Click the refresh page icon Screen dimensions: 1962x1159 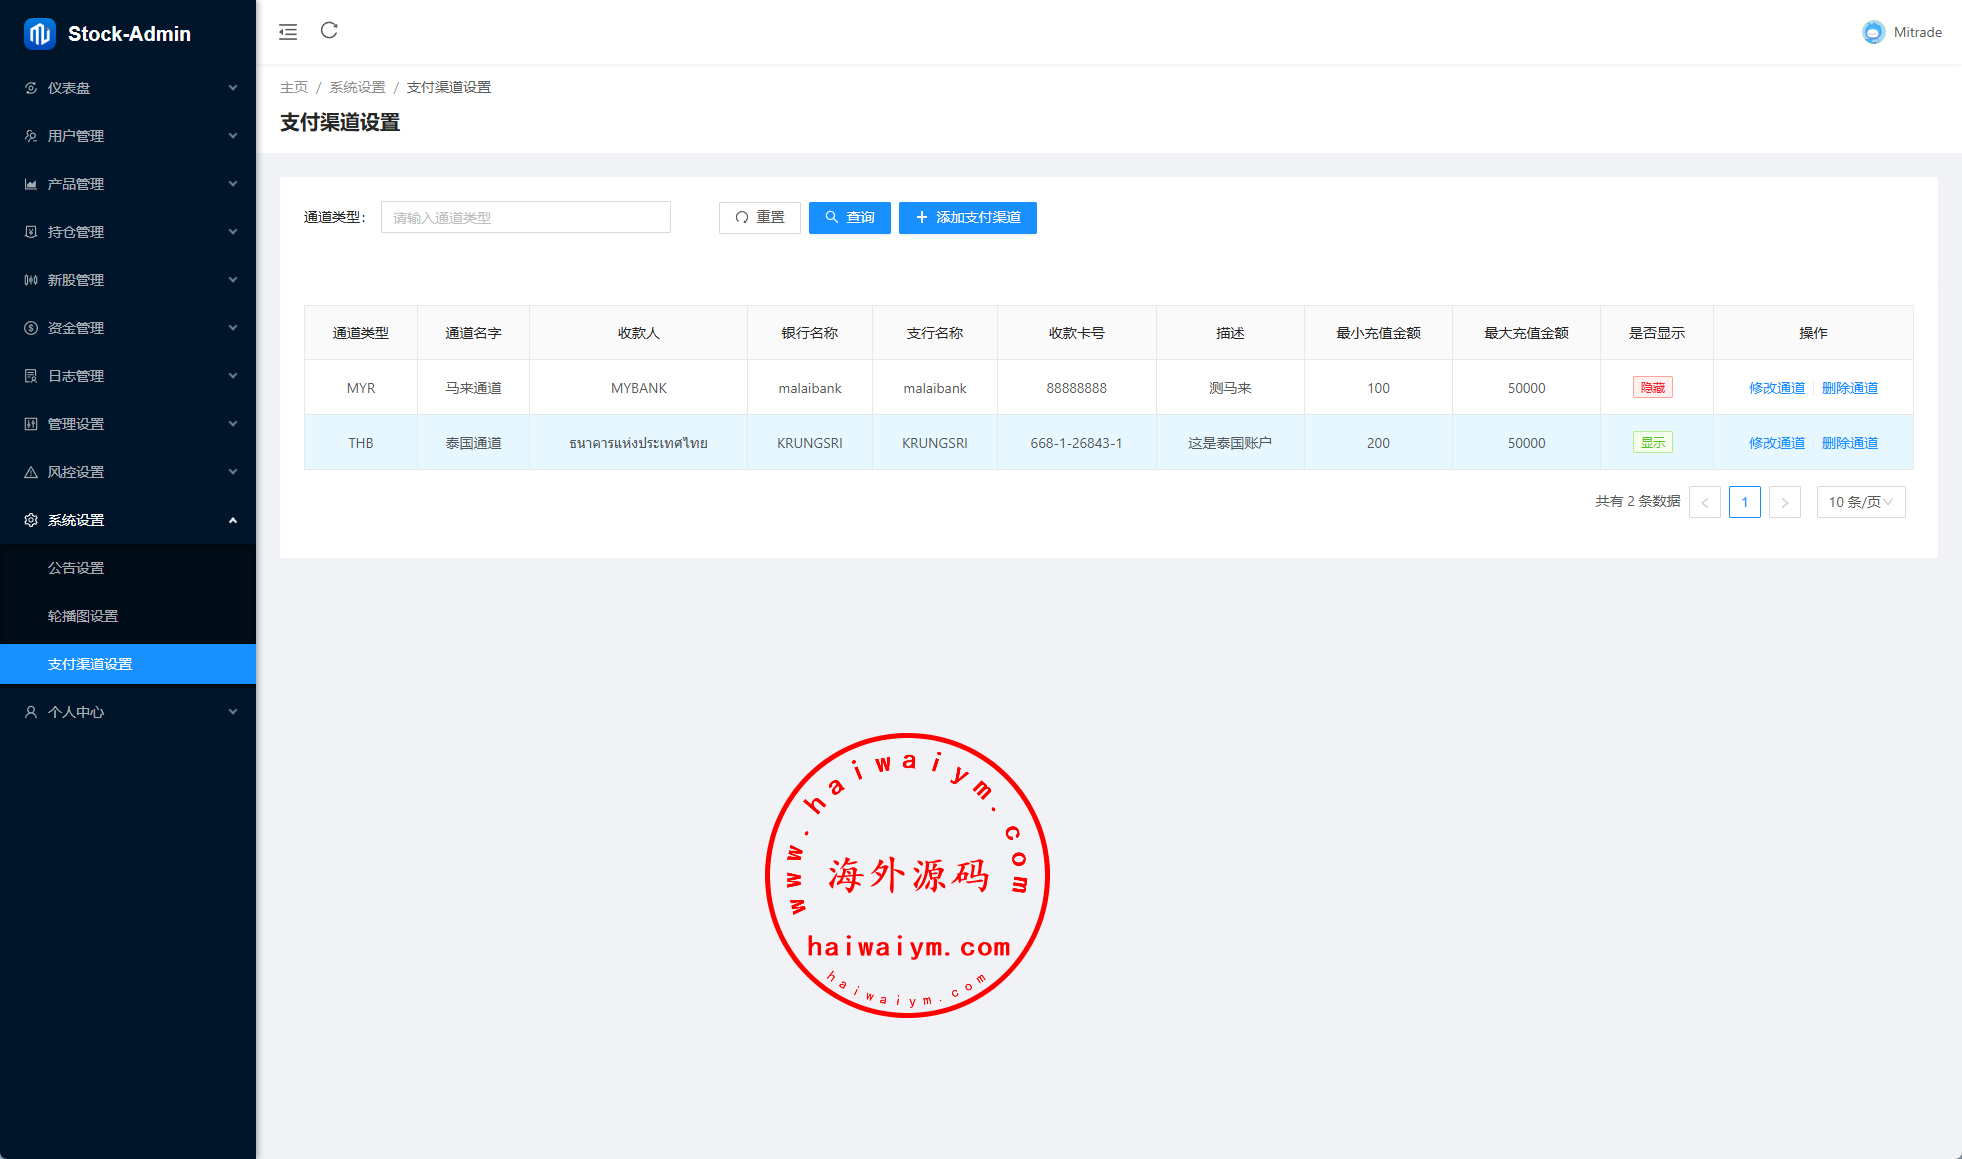(x=329, y=31)
